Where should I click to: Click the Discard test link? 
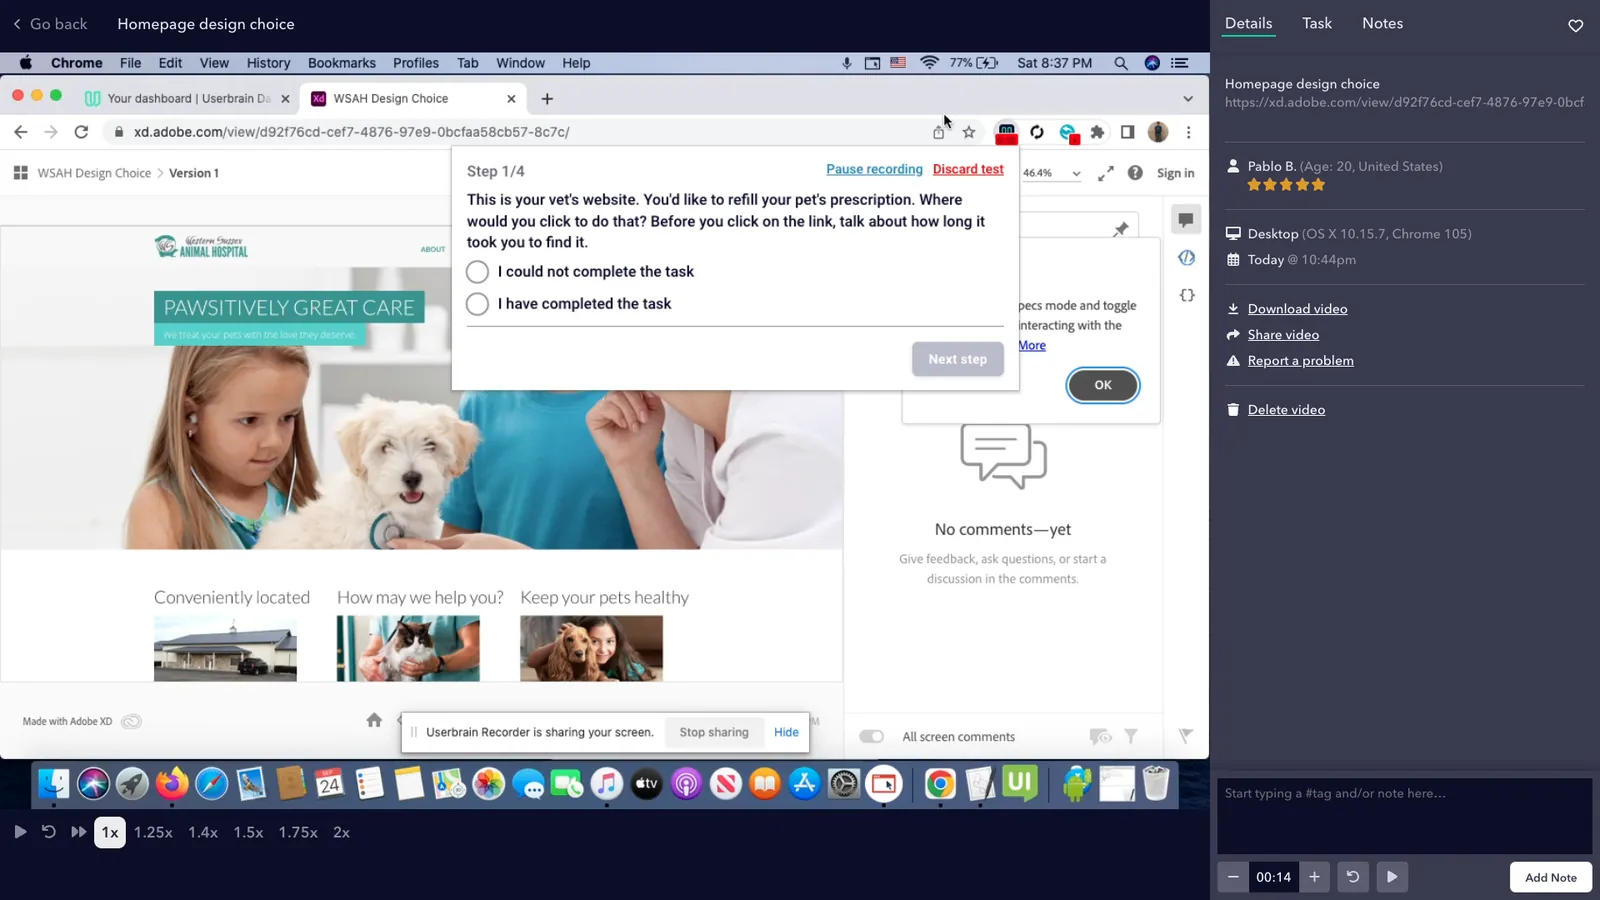[968, 169]
